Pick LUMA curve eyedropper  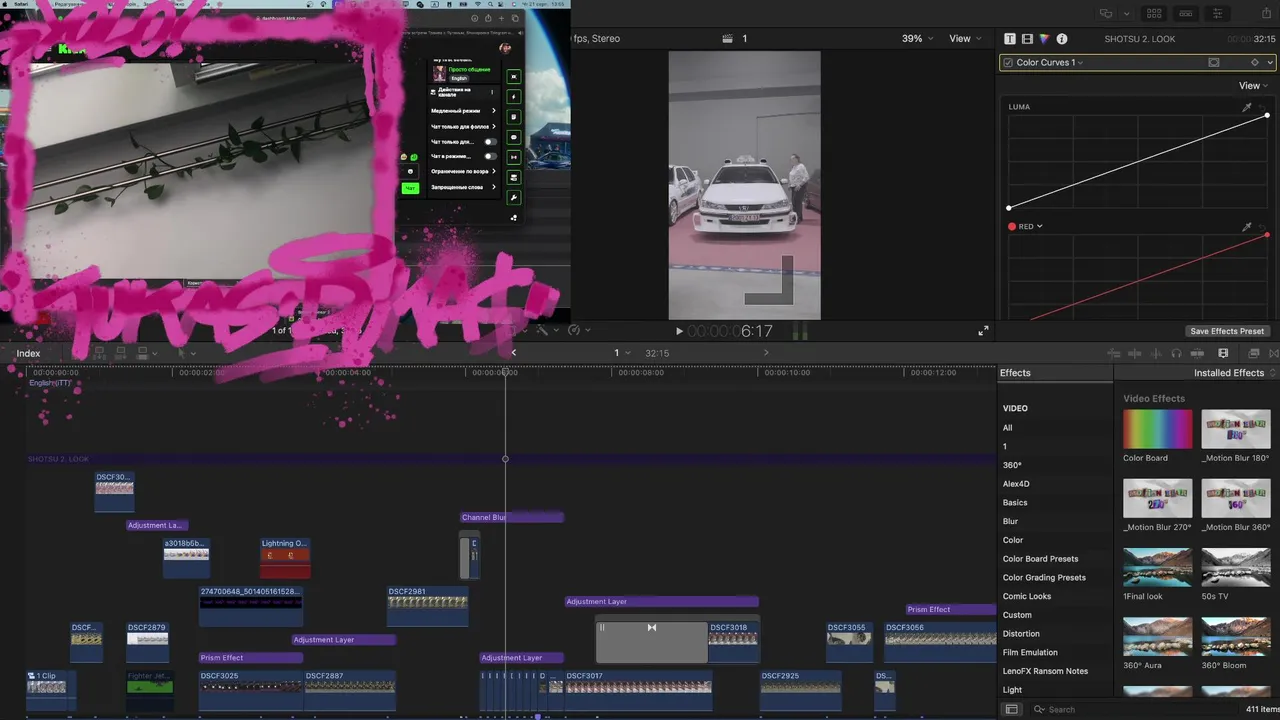pos(1247,107)
